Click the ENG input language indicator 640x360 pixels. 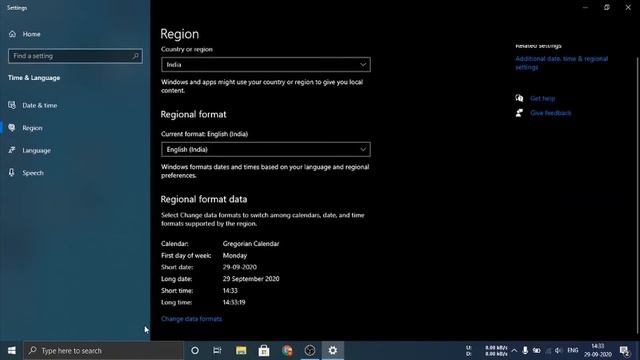click(x=573, y=351)
